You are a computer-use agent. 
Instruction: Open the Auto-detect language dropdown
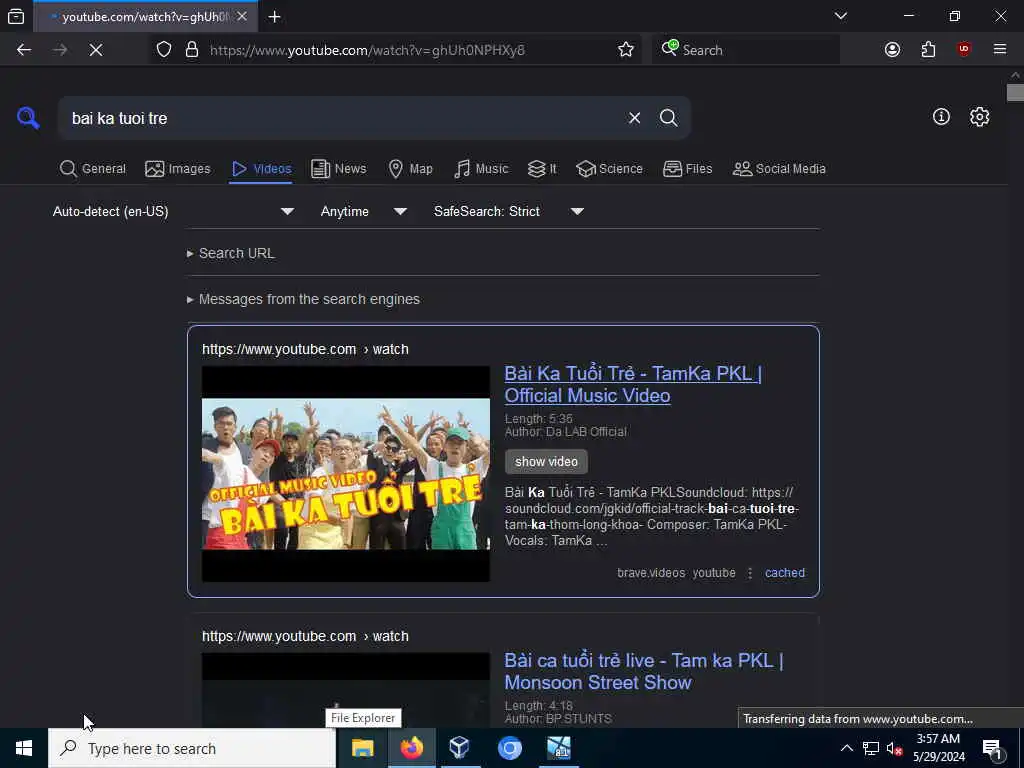pos(173,212)
